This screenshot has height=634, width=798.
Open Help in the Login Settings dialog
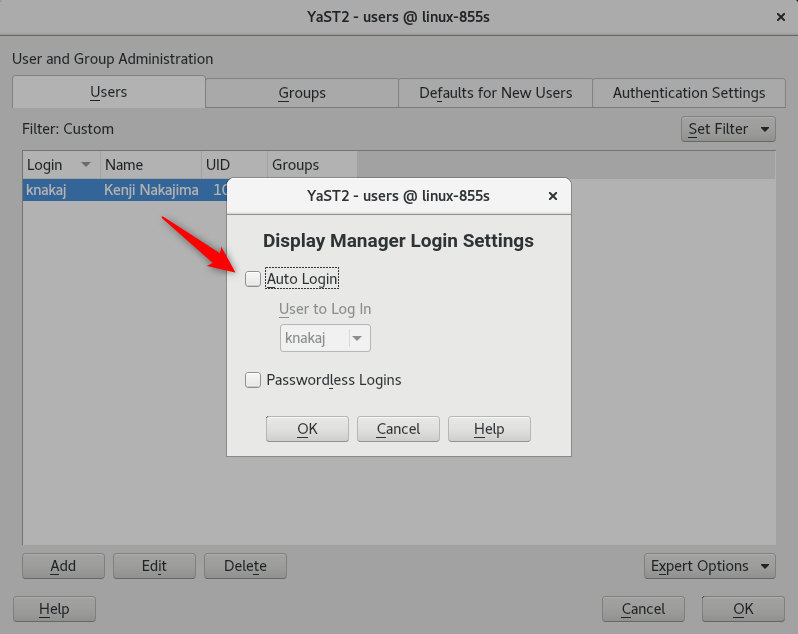[x=489, y=429]
